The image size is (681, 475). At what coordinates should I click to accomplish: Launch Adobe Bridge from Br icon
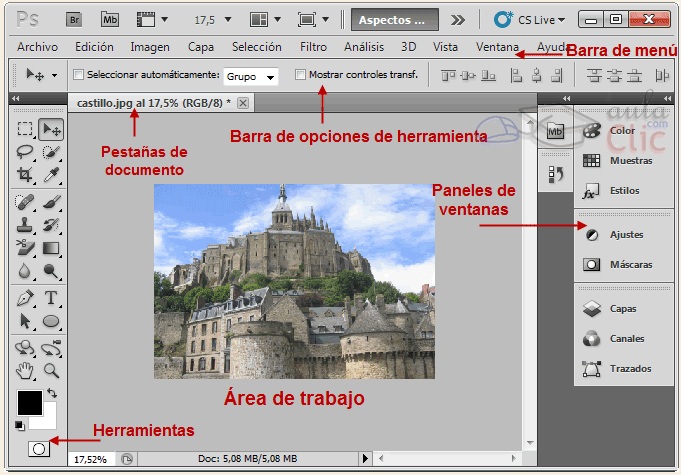pos(74,20)
